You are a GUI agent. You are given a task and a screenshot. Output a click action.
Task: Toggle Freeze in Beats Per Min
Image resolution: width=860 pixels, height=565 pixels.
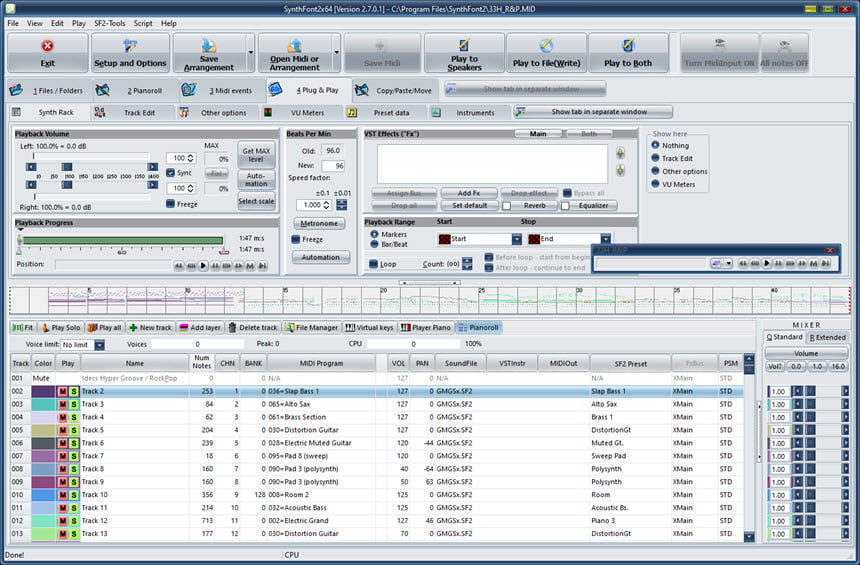coord(296,239)
